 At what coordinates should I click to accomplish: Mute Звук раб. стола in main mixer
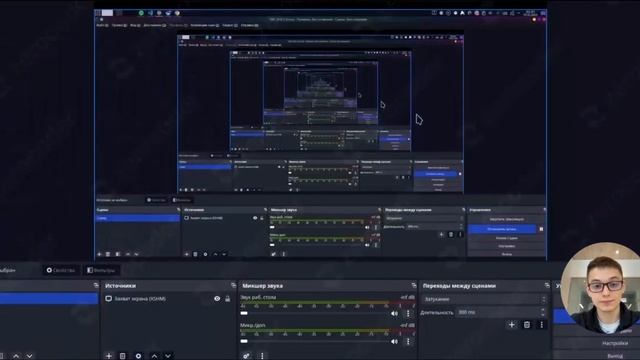(394, 313)
